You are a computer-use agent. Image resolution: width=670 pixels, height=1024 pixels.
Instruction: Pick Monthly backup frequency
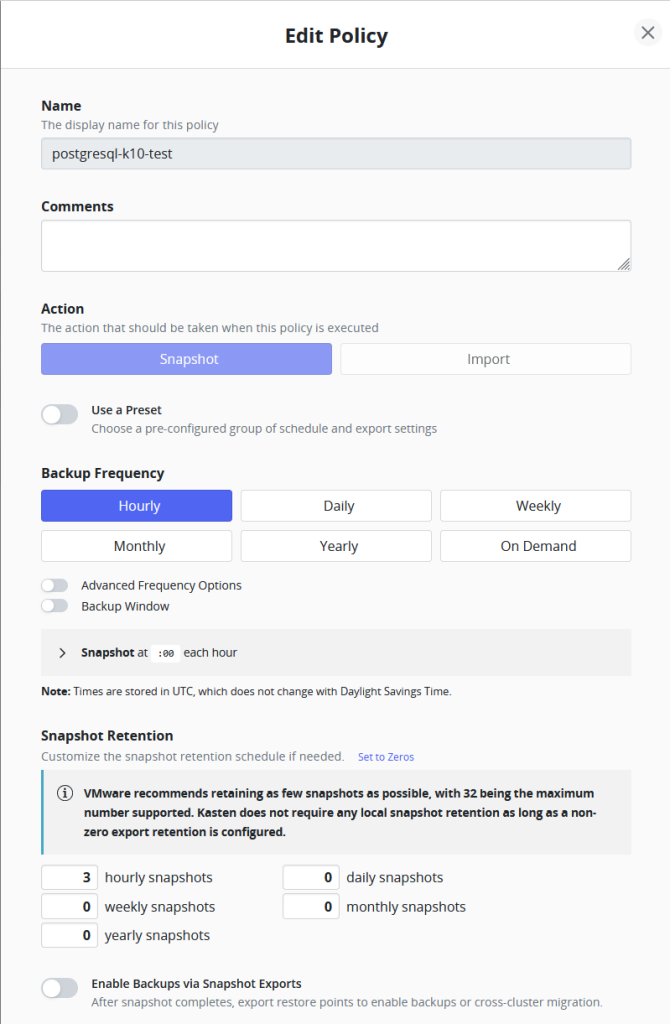137,546
